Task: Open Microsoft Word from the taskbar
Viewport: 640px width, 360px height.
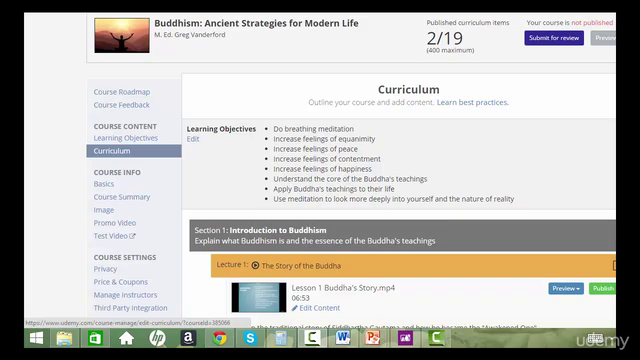Action: point(343,338)
